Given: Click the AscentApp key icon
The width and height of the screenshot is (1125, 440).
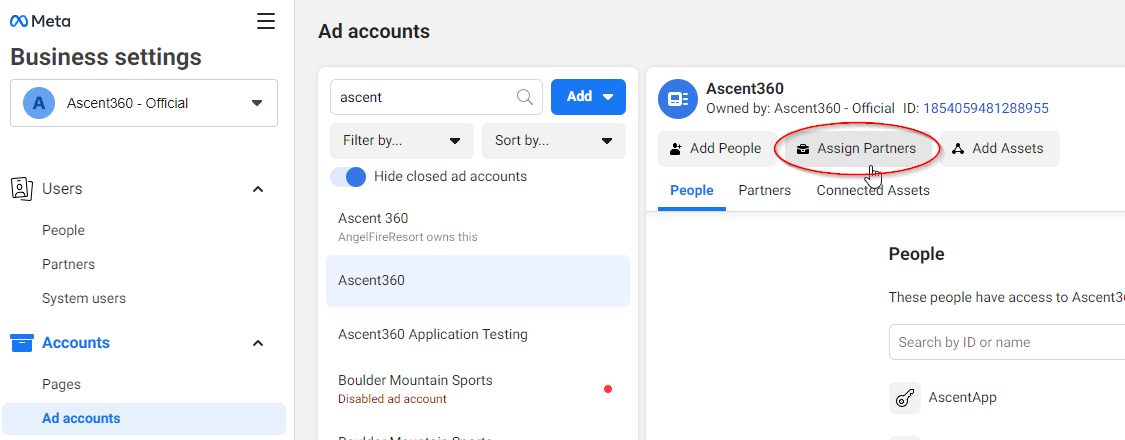Looking at the screenshot, I should click(905, 397).
